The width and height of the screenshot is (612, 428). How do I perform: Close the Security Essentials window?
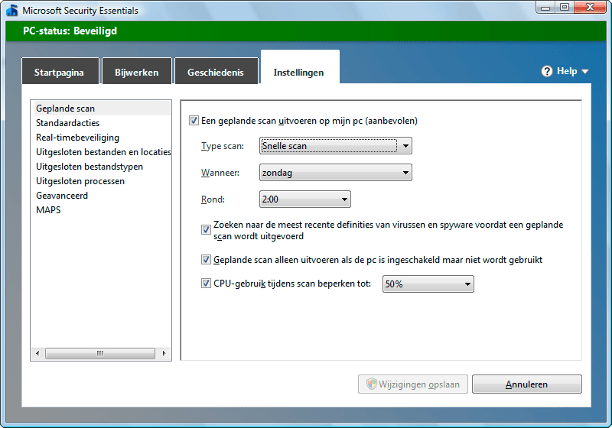(x=590, y=7)
